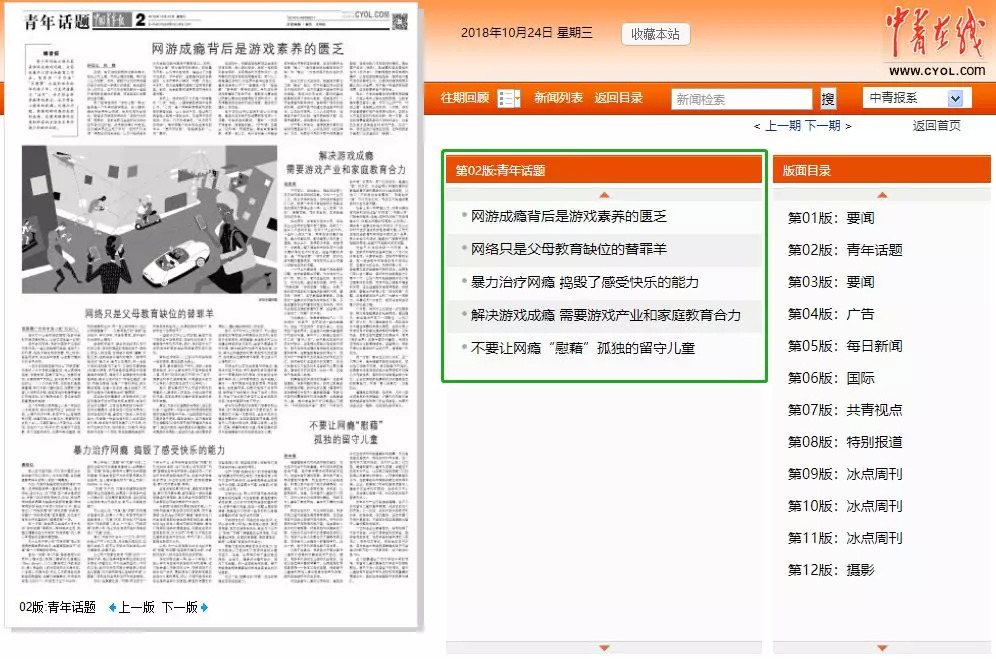Click left arrow beside 上一版
The height and width of the screenshot is (659, 996).
click(x=112, y=608)
